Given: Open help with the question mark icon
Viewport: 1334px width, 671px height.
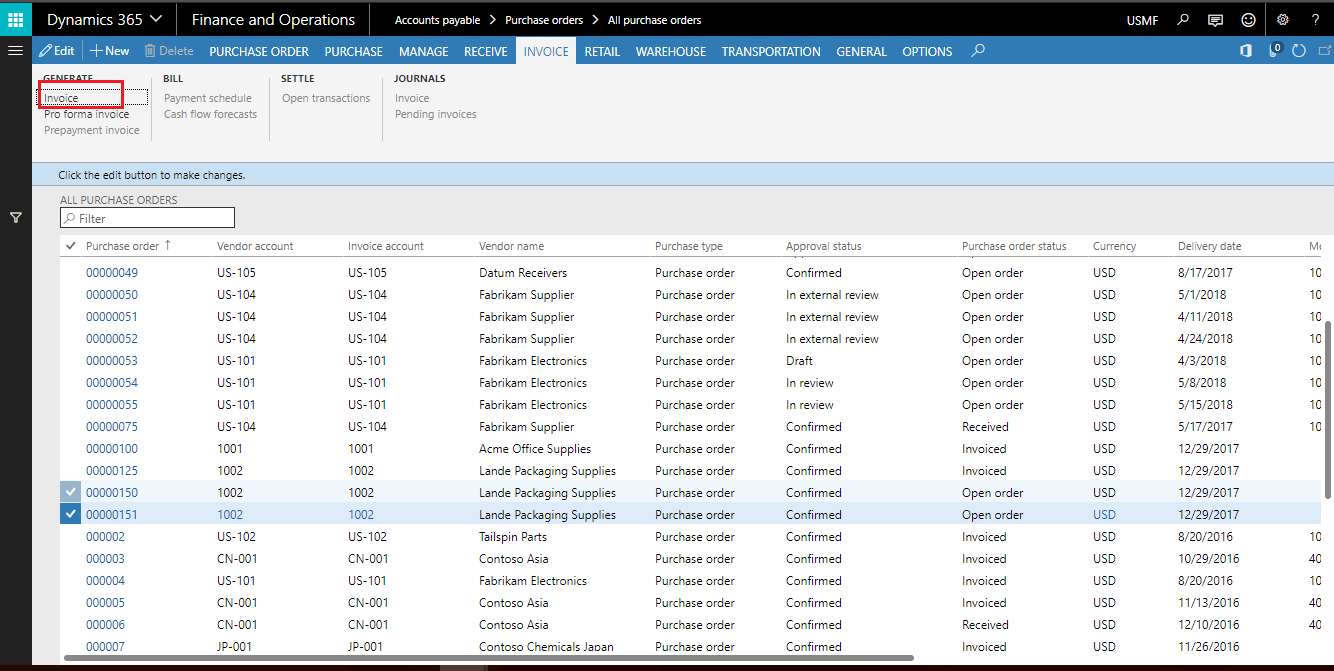Looking at the screenshot, I should [1315, 18].
